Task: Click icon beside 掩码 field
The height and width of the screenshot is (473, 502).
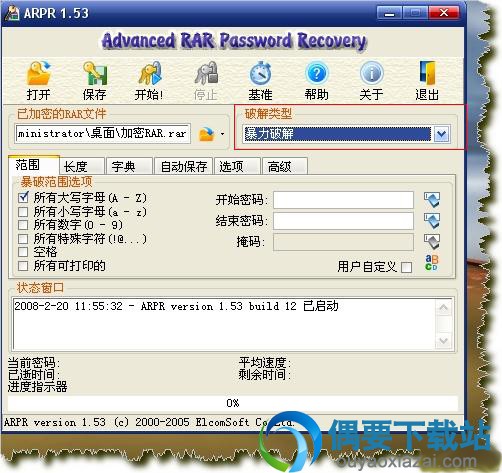Action: tap(432, 242)
